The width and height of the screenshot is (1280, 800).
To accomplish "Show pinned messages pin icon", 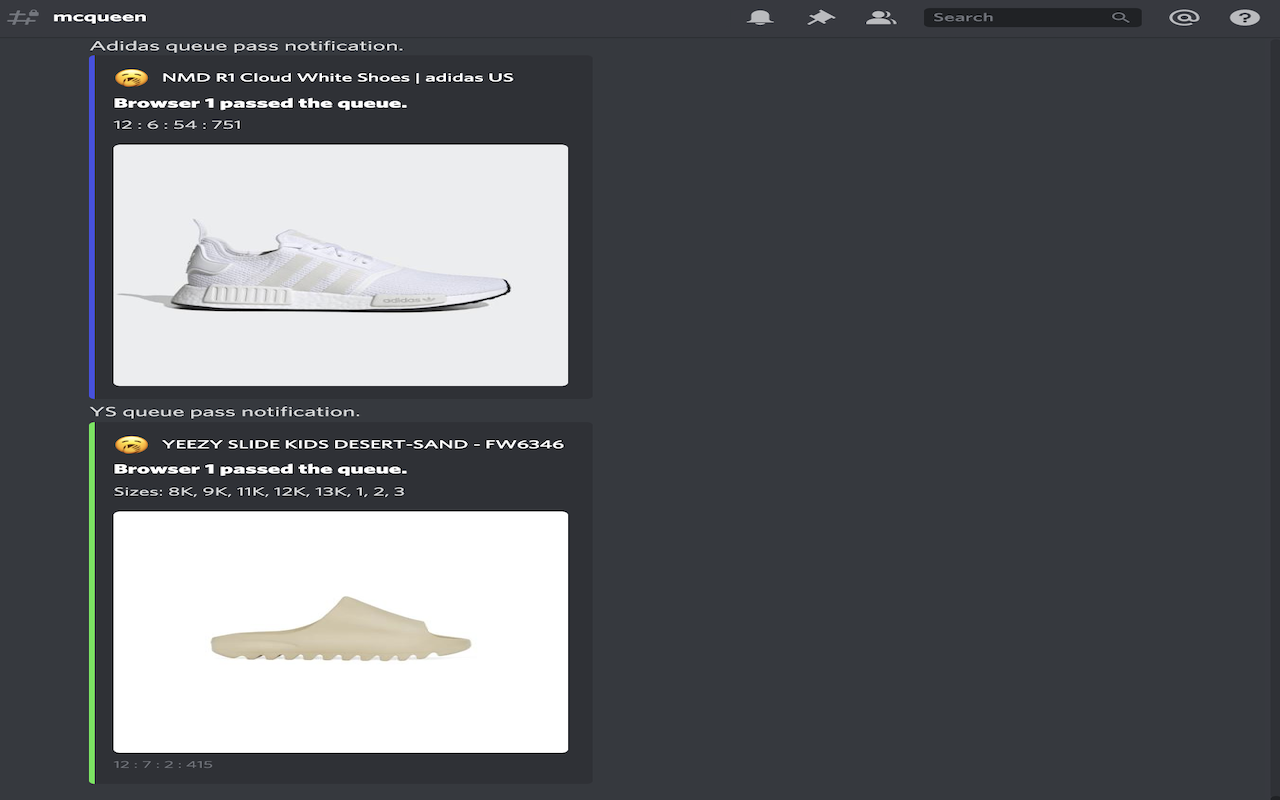I will click(x=821, y=17).
